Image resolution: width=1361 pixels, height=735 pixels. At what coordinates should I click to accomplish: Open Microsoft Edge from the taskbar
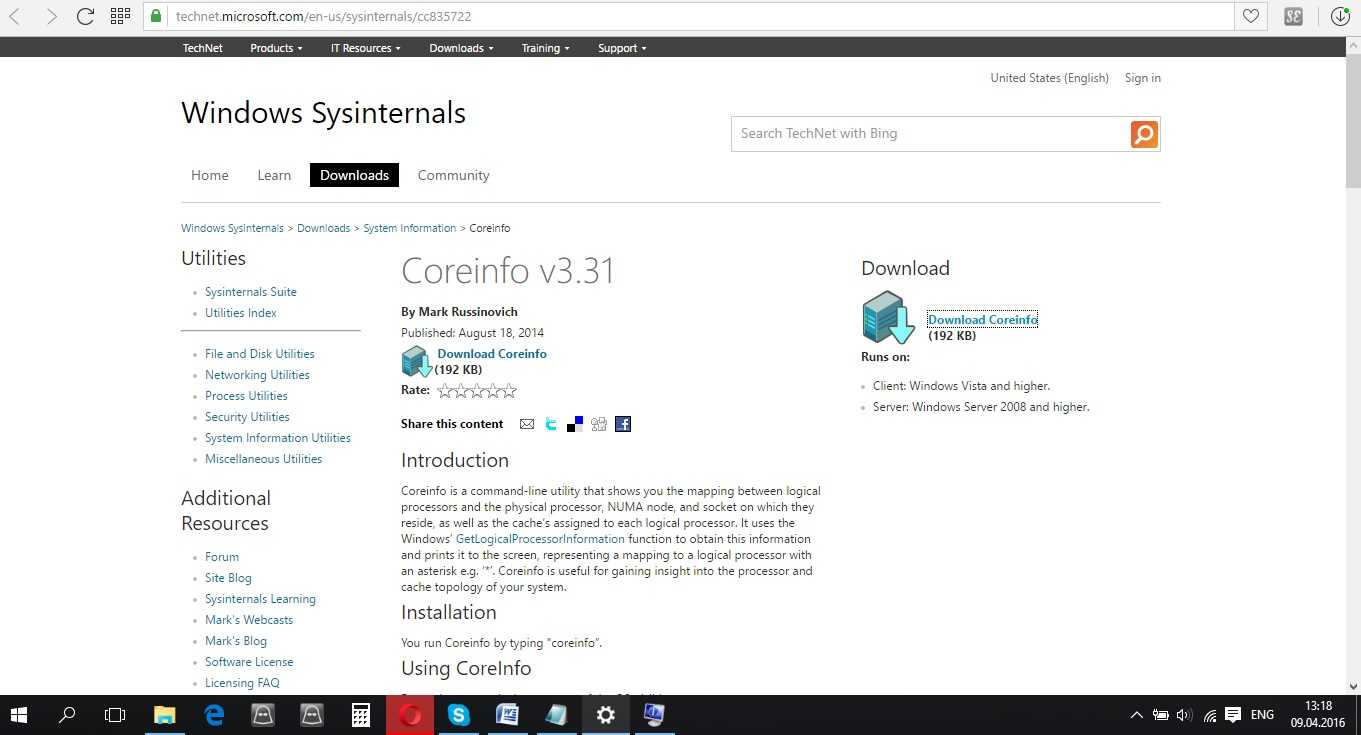[x=214, y=715]
